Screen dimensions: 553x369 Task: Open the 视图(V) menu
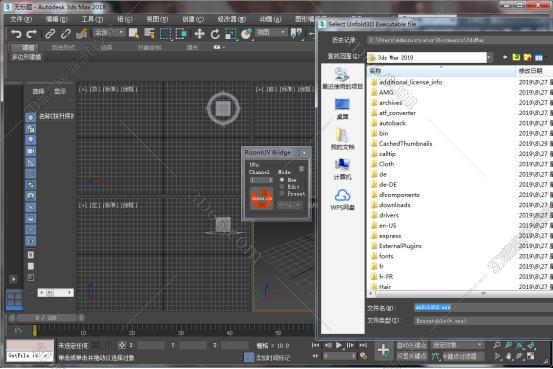click(x=157, y=19)
